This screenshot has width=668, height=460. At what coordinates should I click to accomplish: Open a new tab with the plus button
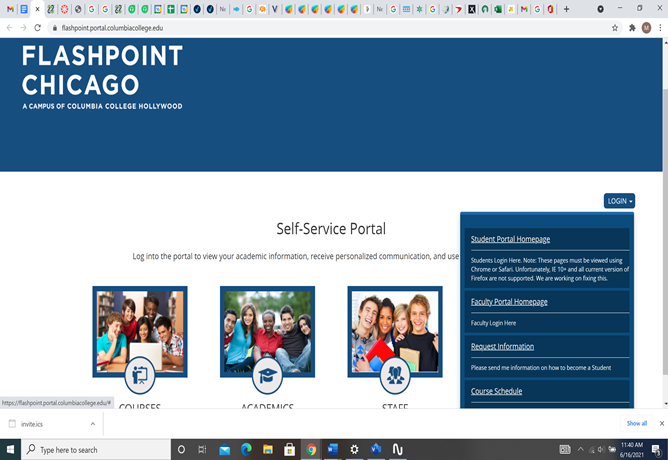(x=566, y=9)
